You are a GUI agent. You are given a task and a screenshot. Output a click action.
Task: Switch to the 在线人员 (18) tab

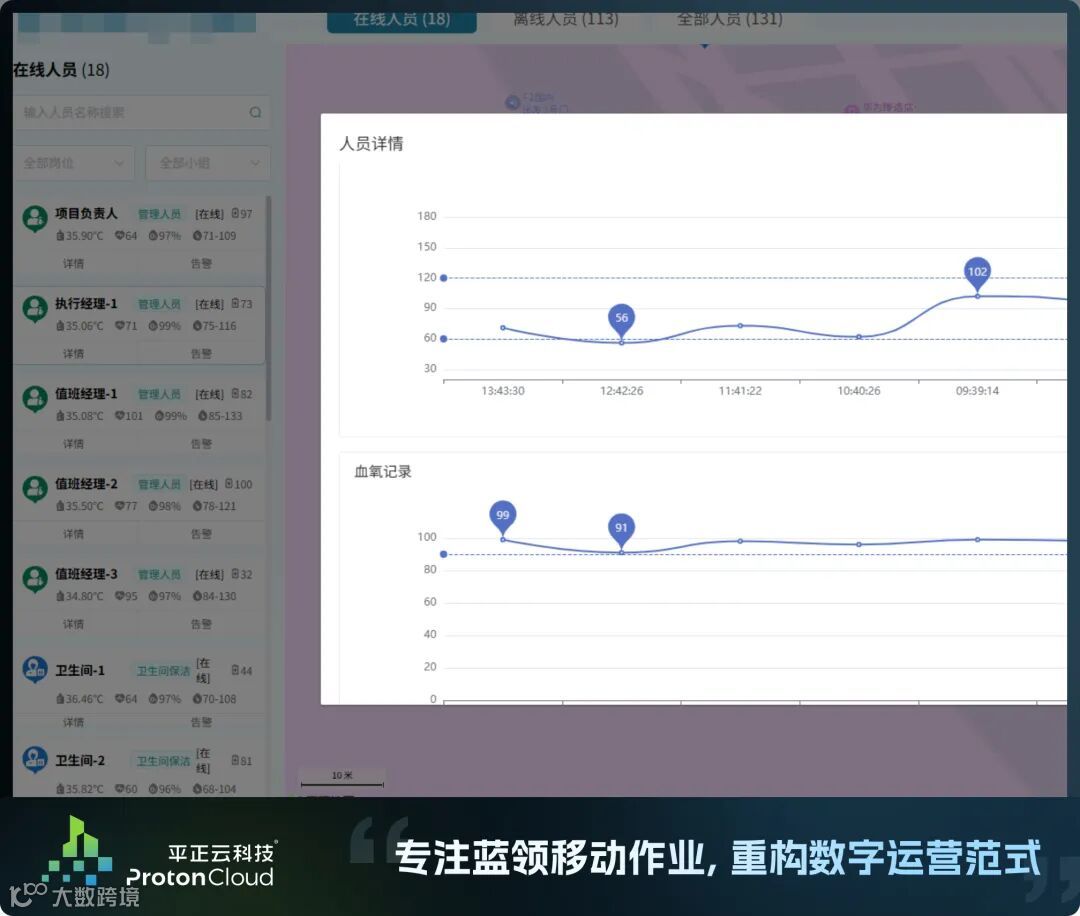click(402, 19)
